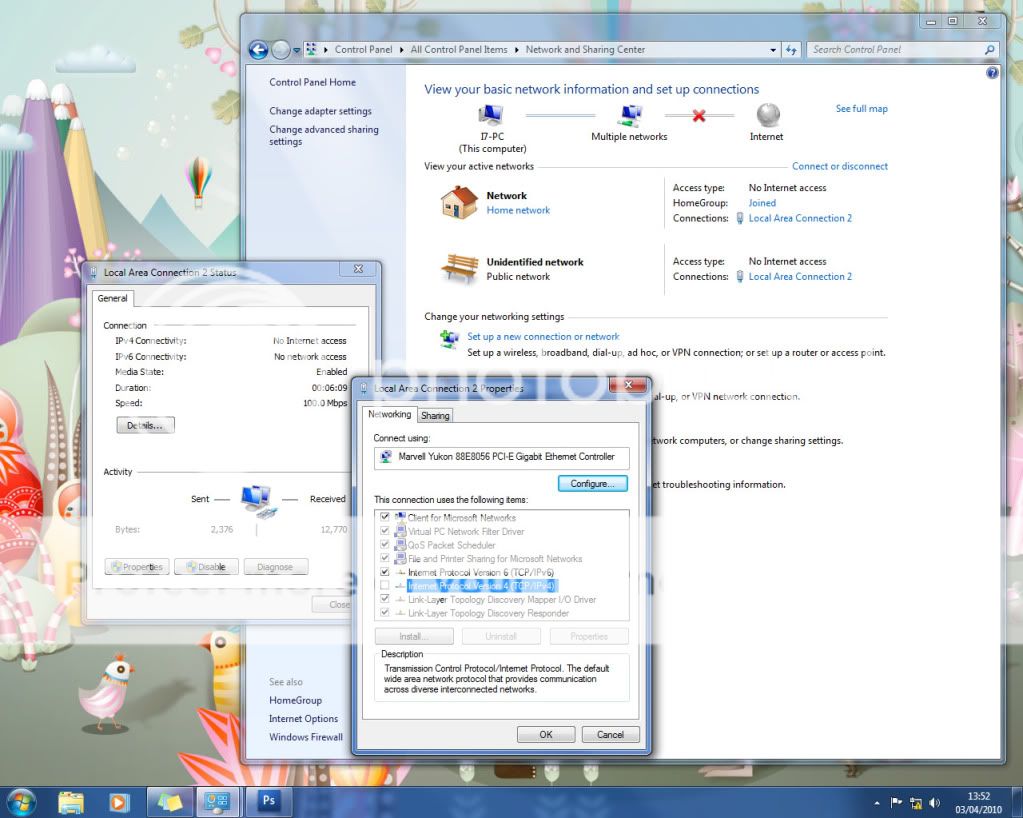Open HomeGroup under See also
1023x818 pixels.
[x=296, y=700]
